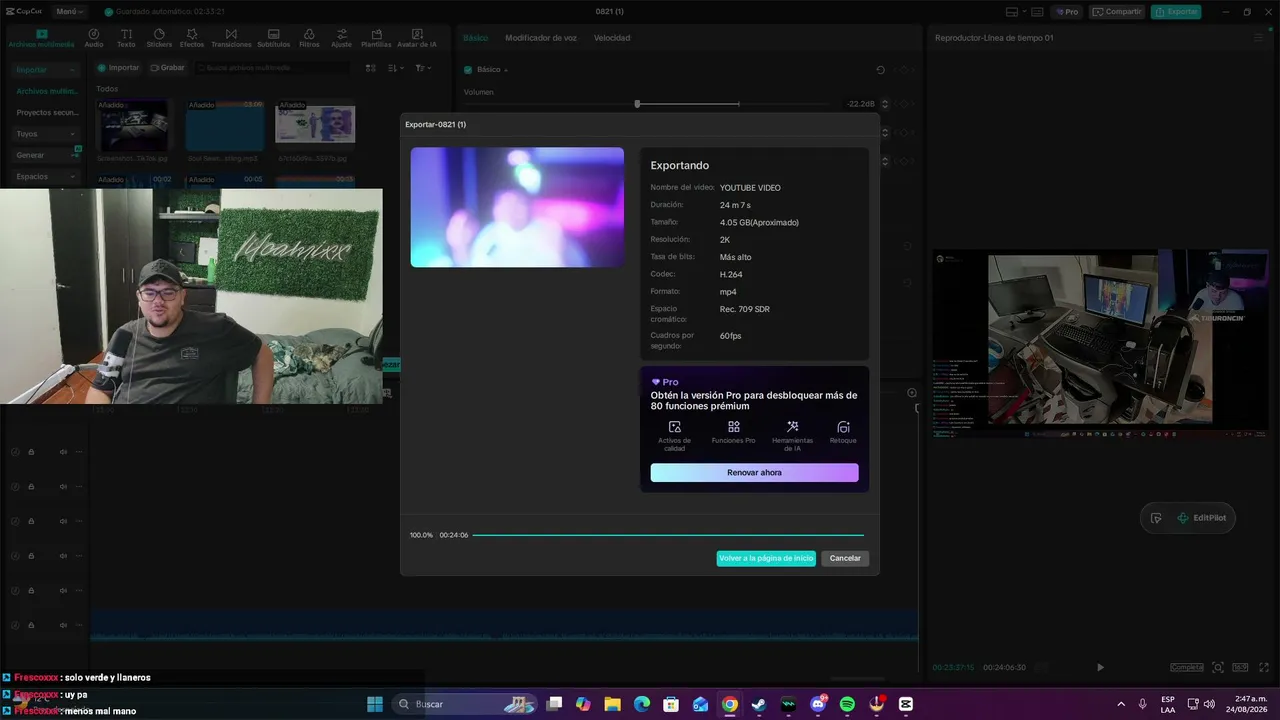The image size is (1280, 720).
Task: Click the export progress bar
Action: point(668,535)
